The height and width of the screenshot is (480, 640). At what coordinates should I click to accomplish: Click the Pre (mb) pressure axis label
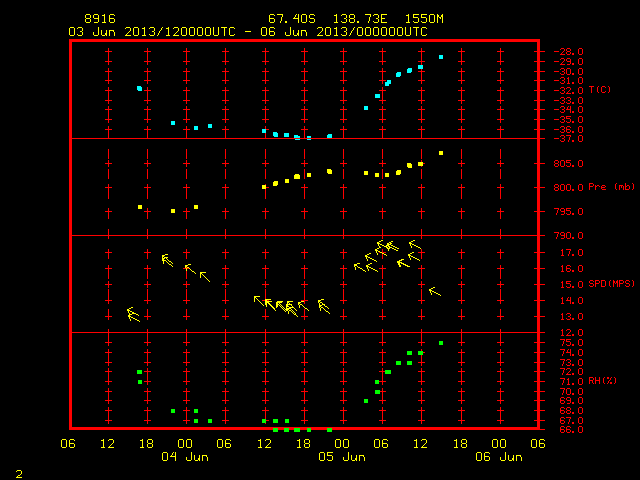pos(611,187)
